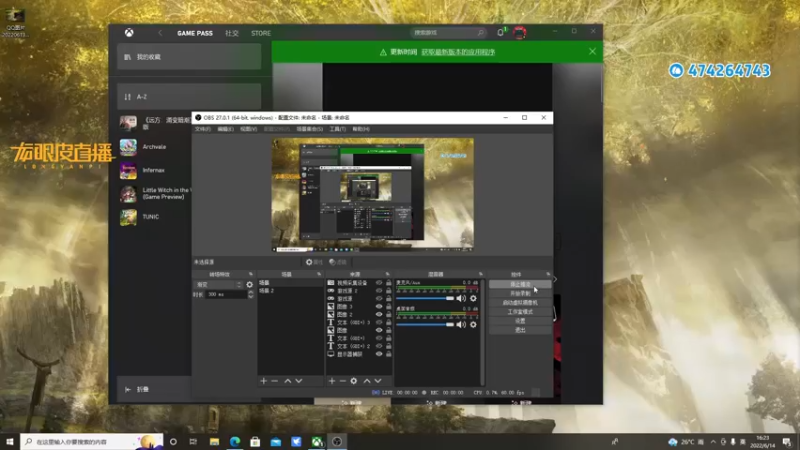
Task: Click the 300 ms duration field
Action: pyautogui.click(x=227, y=294)
